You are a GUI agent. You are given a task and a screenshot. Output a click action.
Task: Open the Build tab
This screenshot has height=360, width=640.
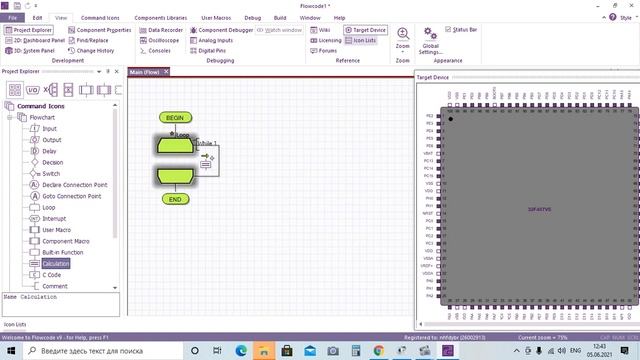pos(280,18)
